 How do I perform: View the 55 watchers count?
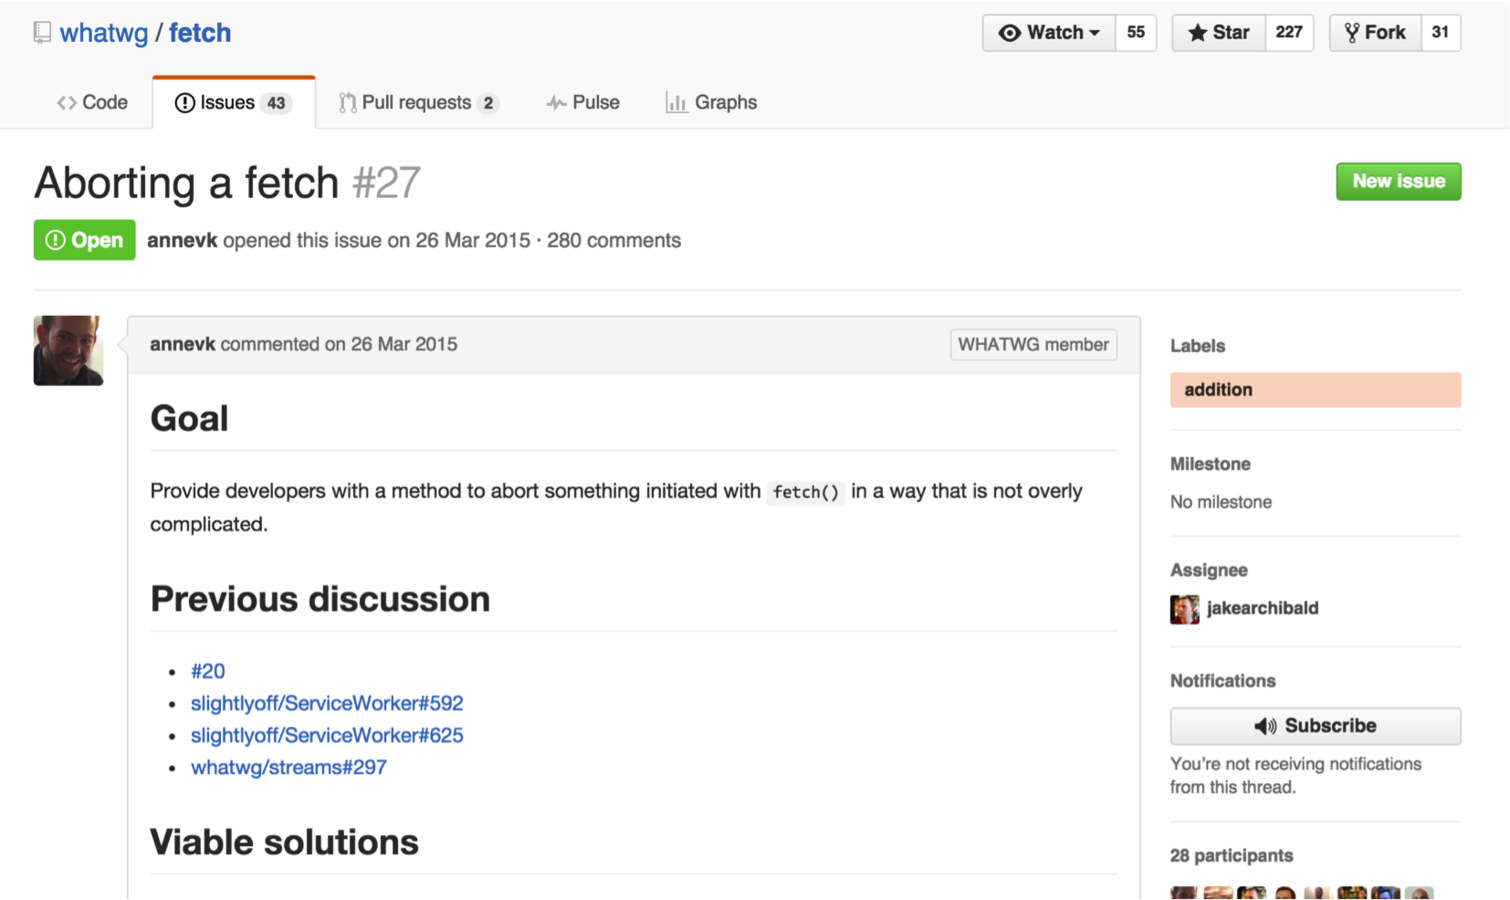[1136, 33]
